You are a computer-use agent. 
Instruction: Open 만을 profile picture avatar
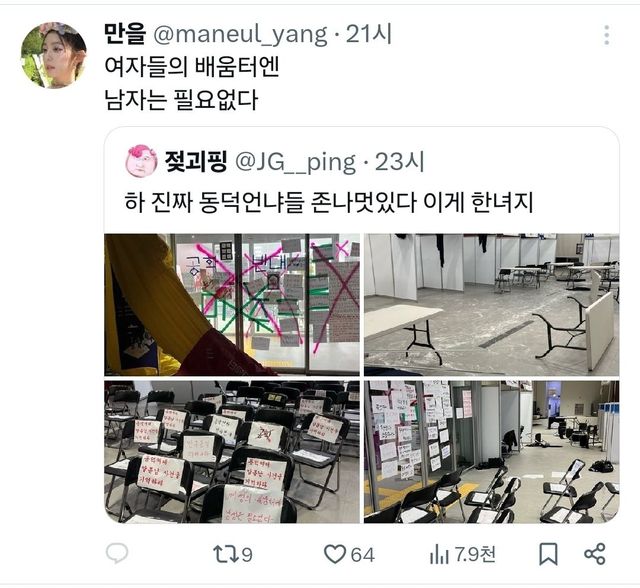click(x=53, y=55)
